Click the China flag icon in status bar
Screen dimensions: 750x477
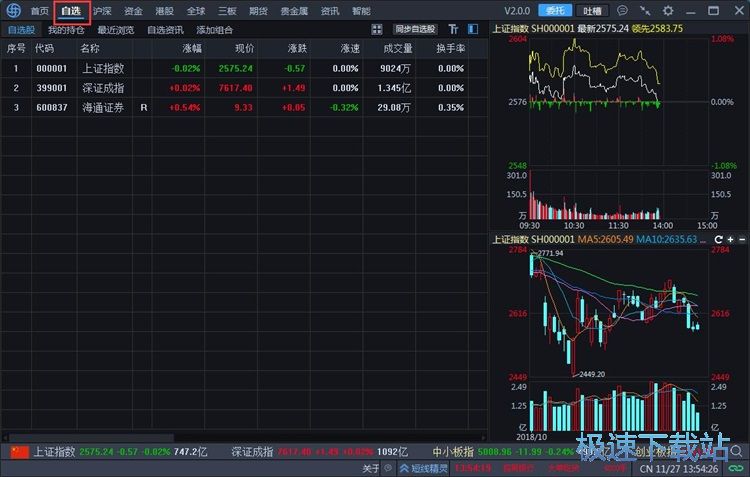tap(20, 452)
